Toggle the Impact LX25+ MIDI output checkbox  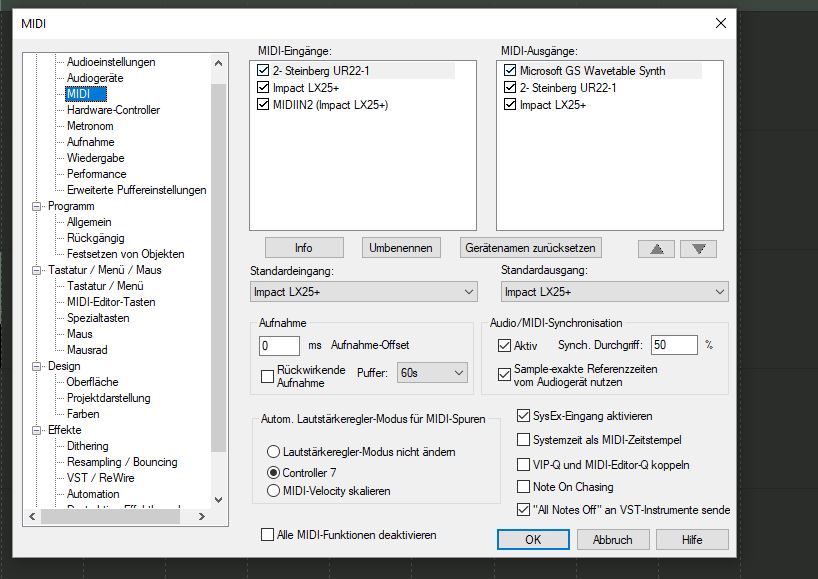tap(510, 105)
